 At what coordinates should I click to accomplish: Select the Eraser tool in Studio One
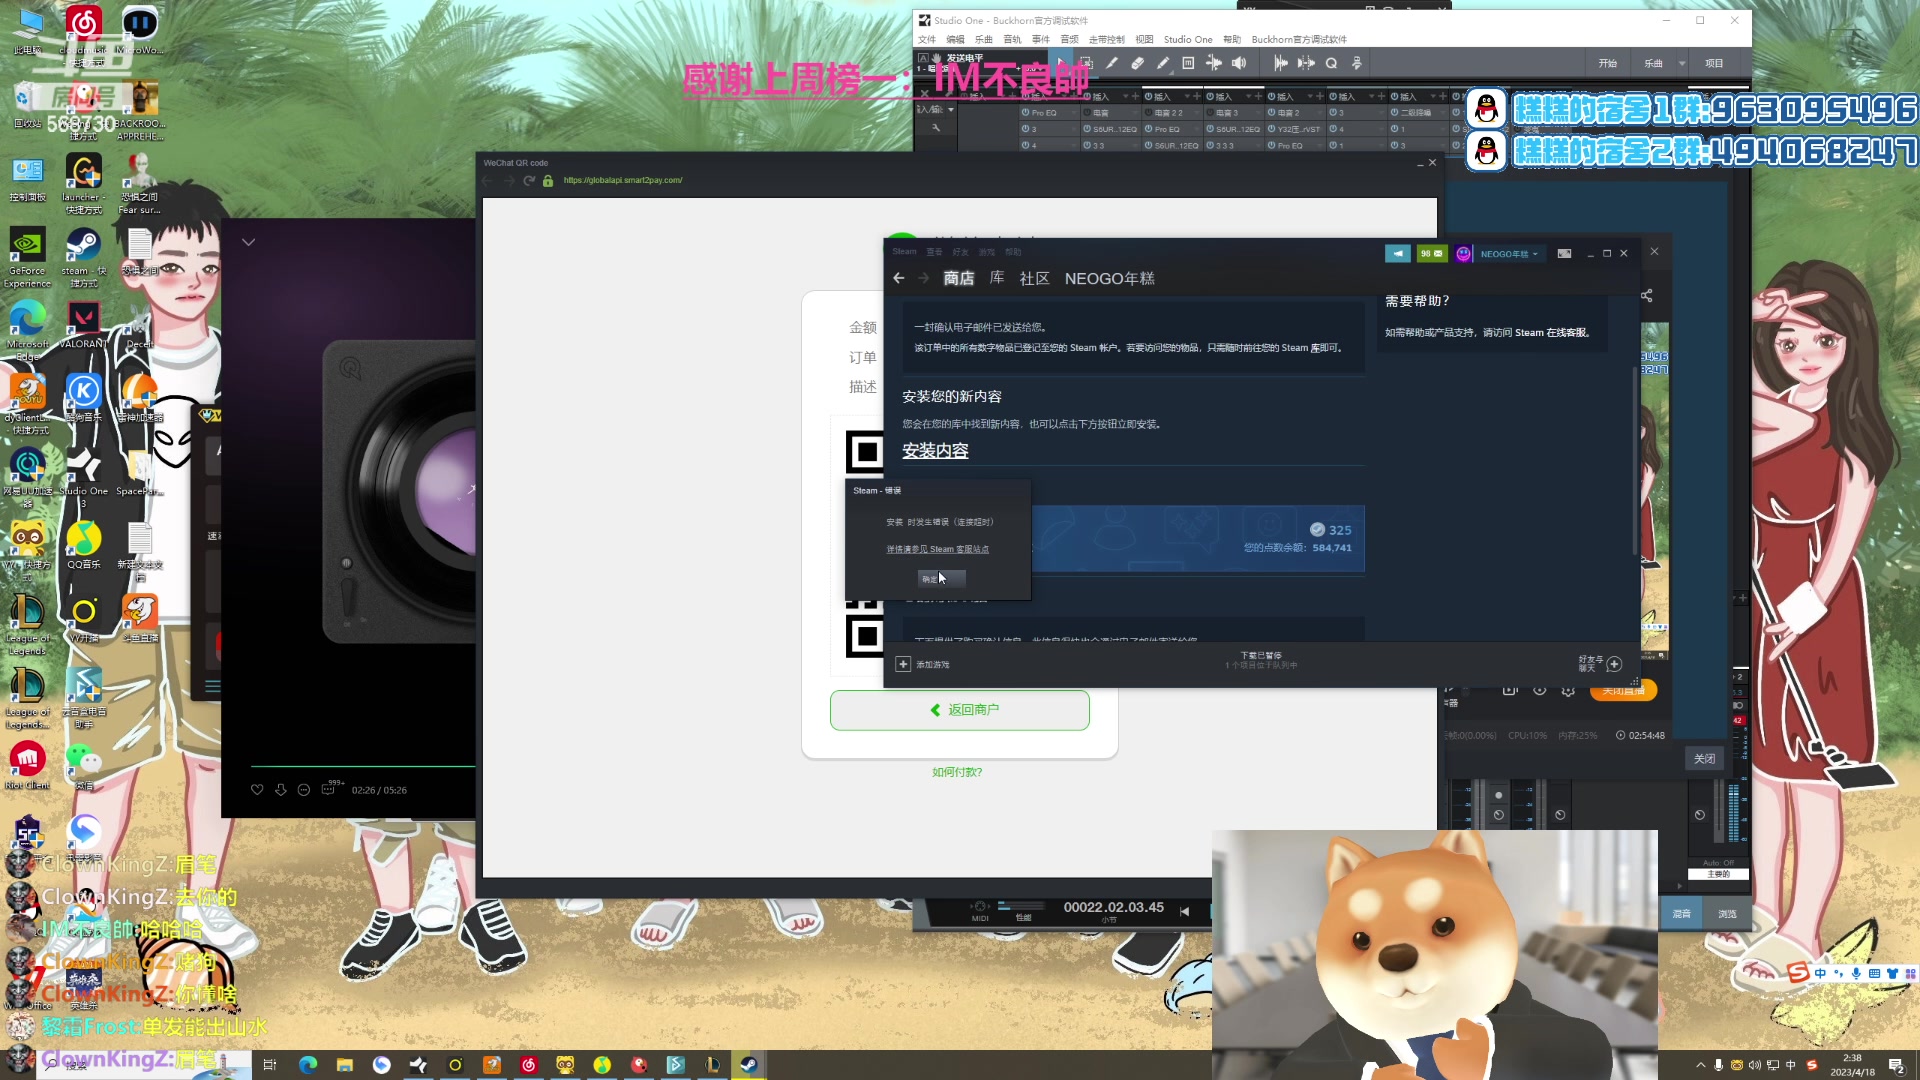[1137, 63]
